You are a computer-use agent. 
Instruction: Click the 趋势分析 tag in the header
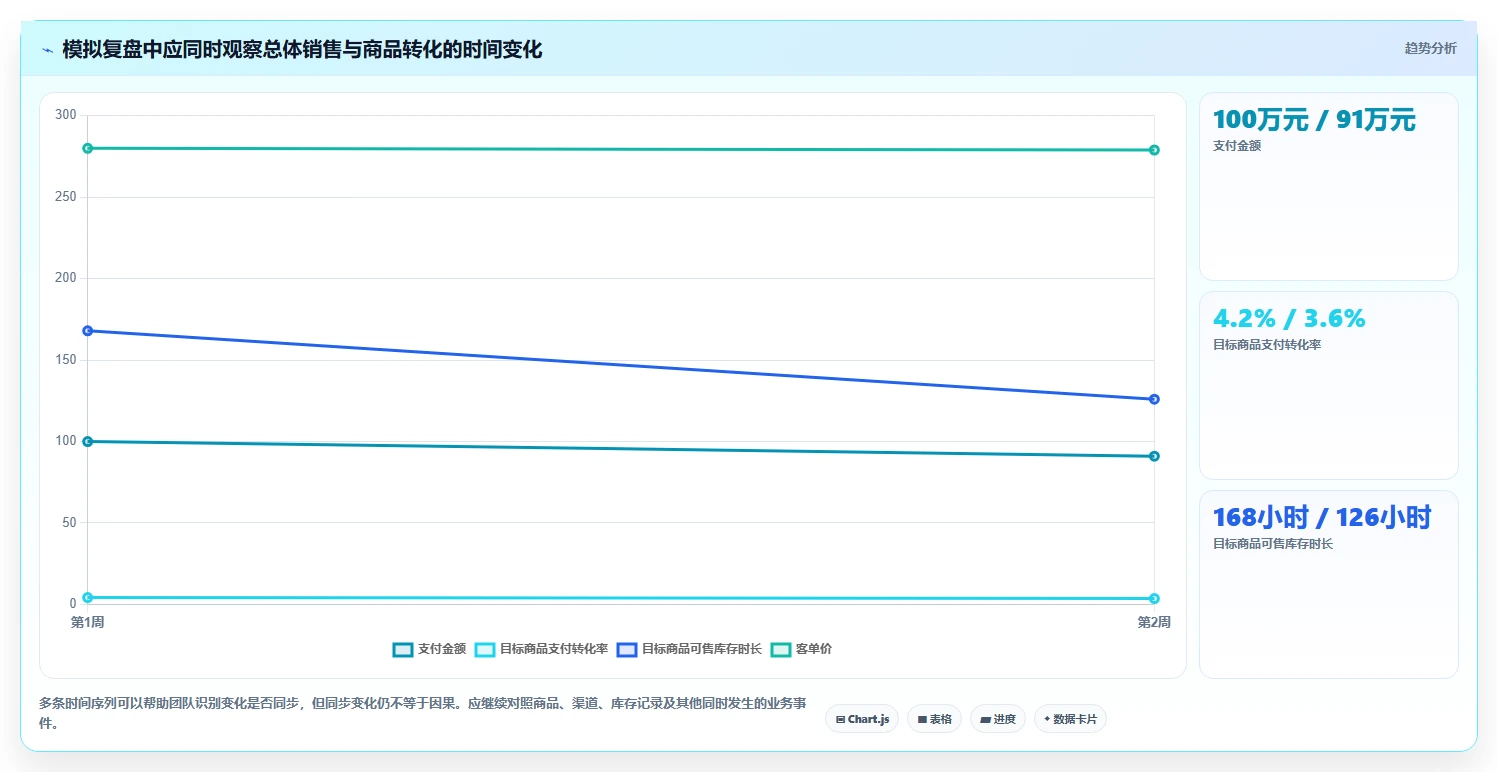pyautogui.click(x=1430, y=48)
